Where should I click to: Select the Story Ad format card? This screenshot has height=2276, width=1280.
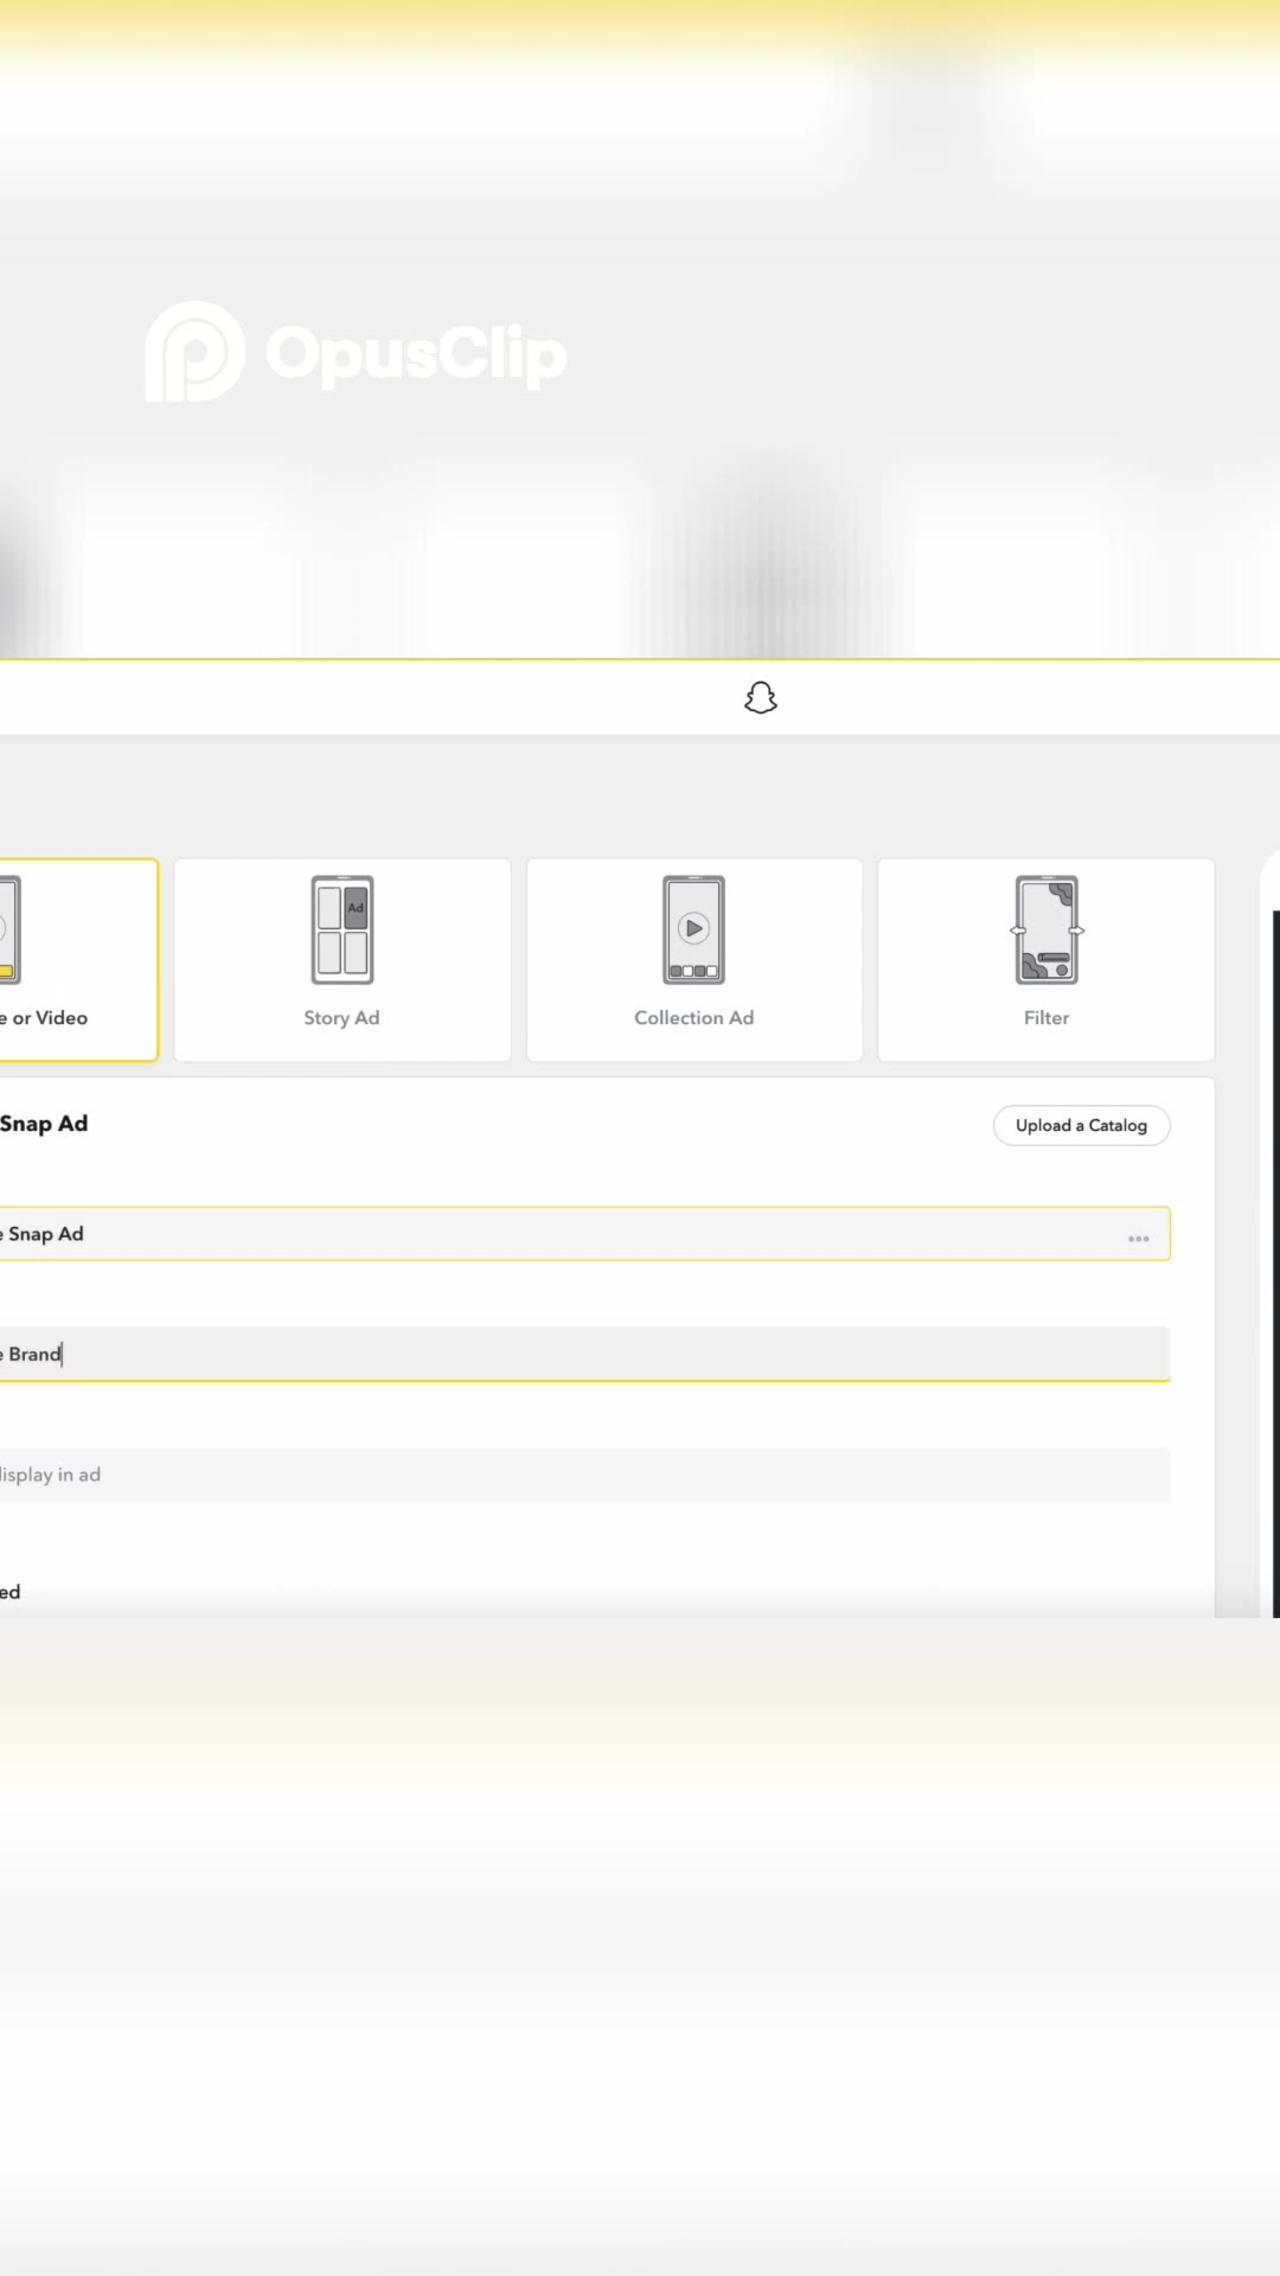point(342,959)
